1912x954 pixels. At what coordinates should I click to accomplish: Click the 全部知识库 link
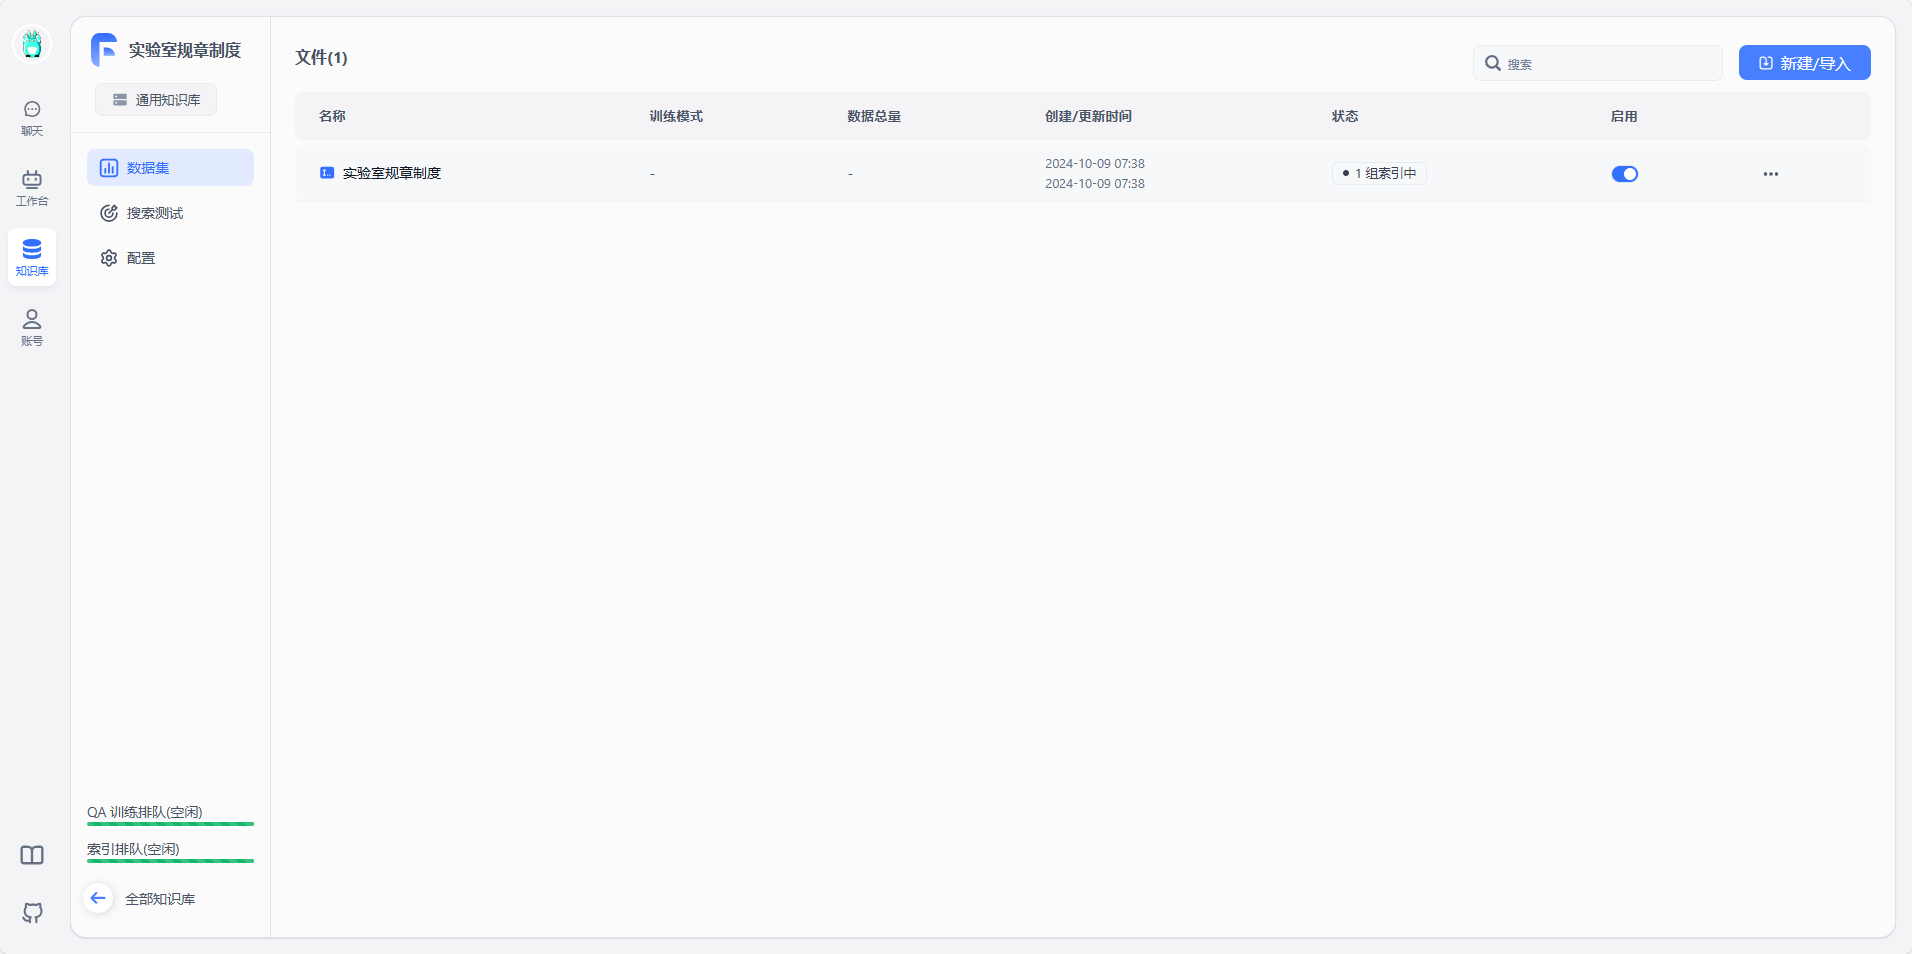tap(160, 899)
